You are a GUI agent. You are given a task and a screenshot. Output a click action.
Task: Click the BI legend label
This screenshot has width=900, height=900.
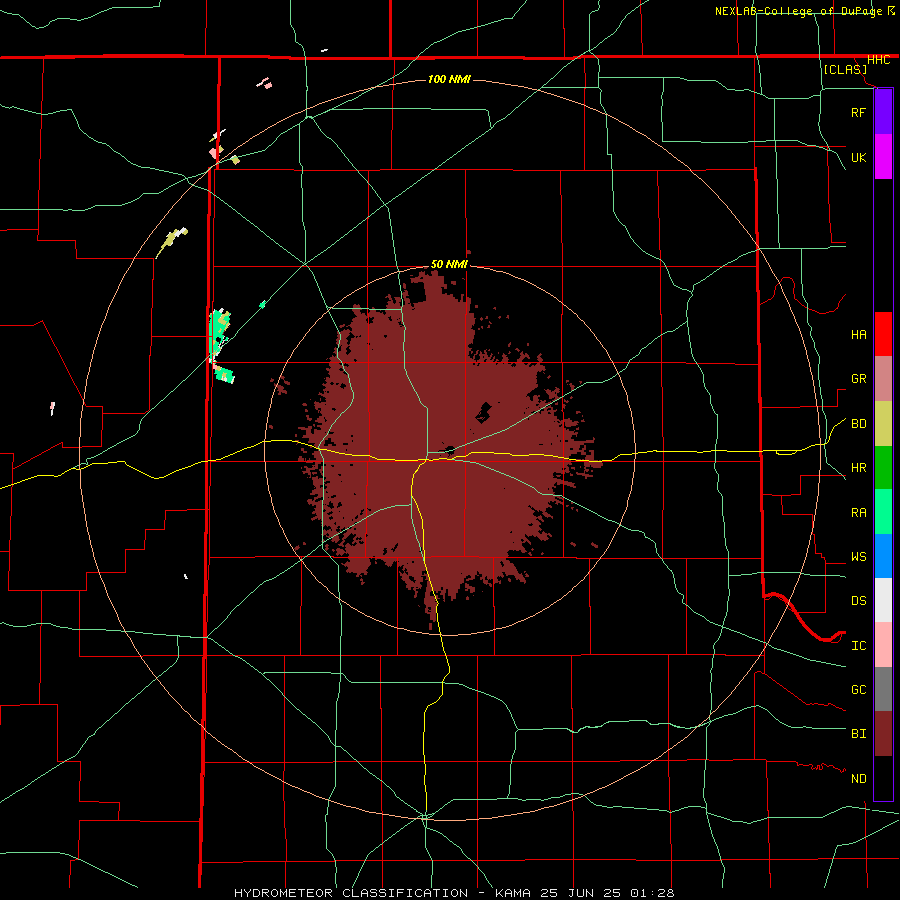coord(858,734)
